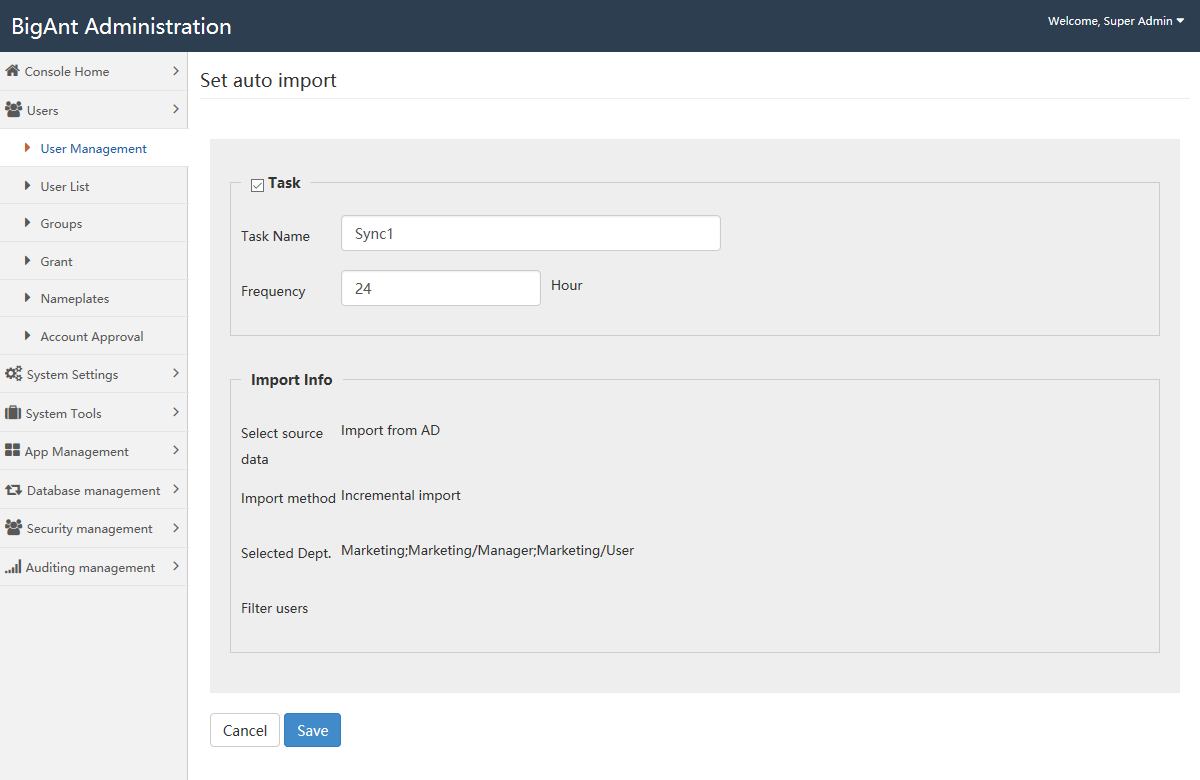Viewport: 1200px width, 780px height.
Task: Expand System Tools chevron
Action: pyautogui.click(x=176, y=412)
